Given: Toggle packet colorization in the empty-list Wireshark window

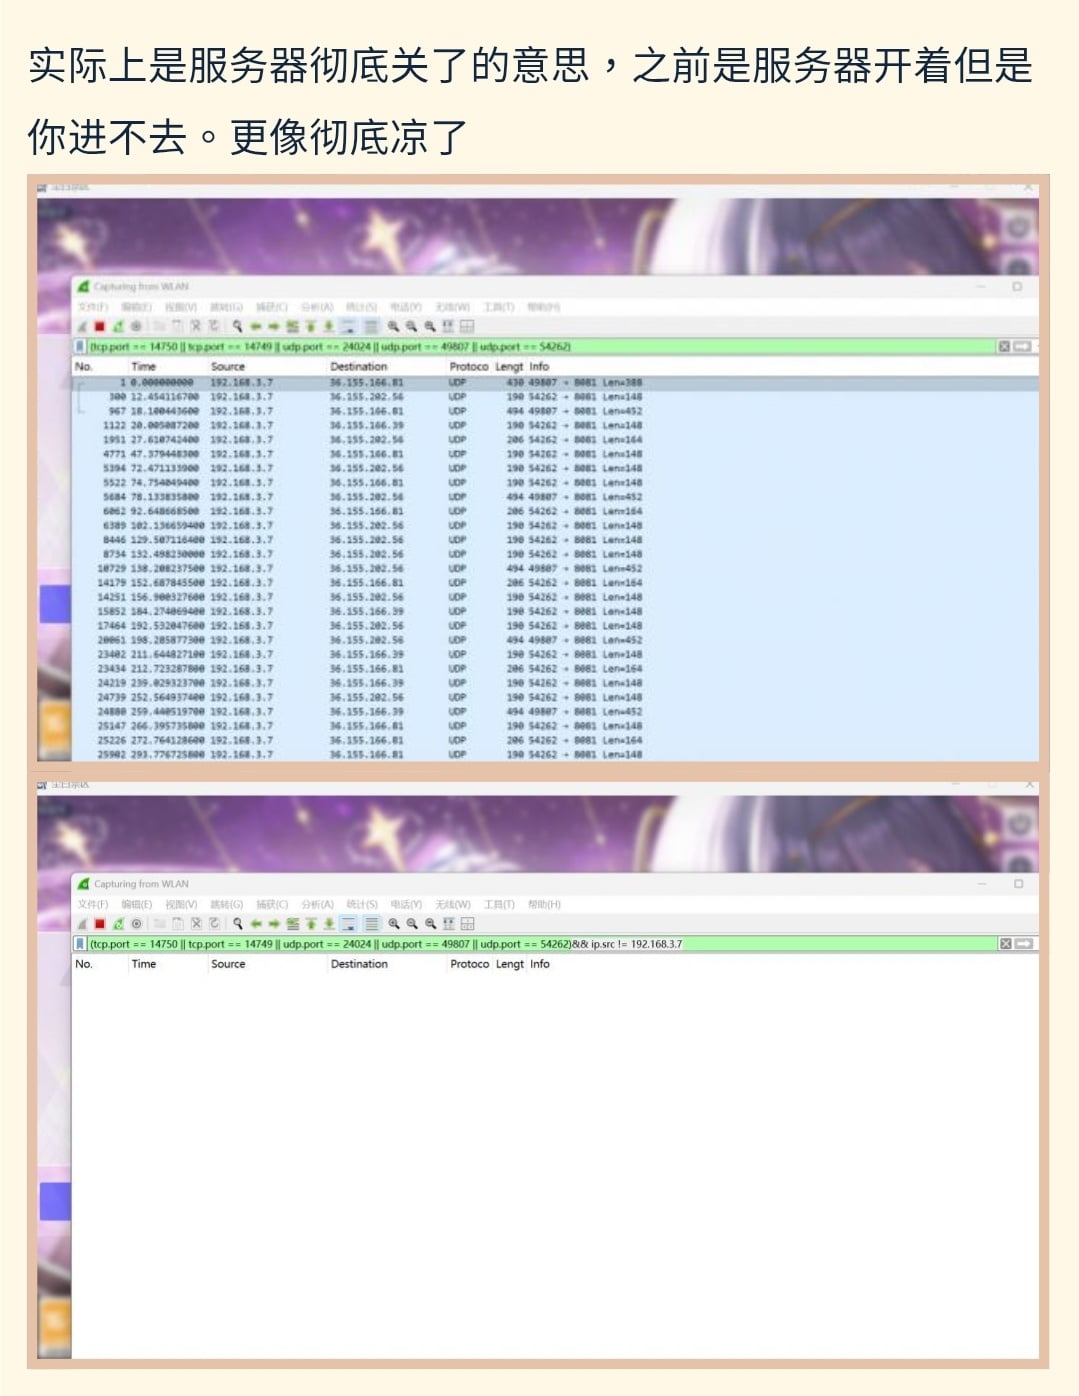Looking at the screenshot, I should pyautogui.click(x=371, y=924).
